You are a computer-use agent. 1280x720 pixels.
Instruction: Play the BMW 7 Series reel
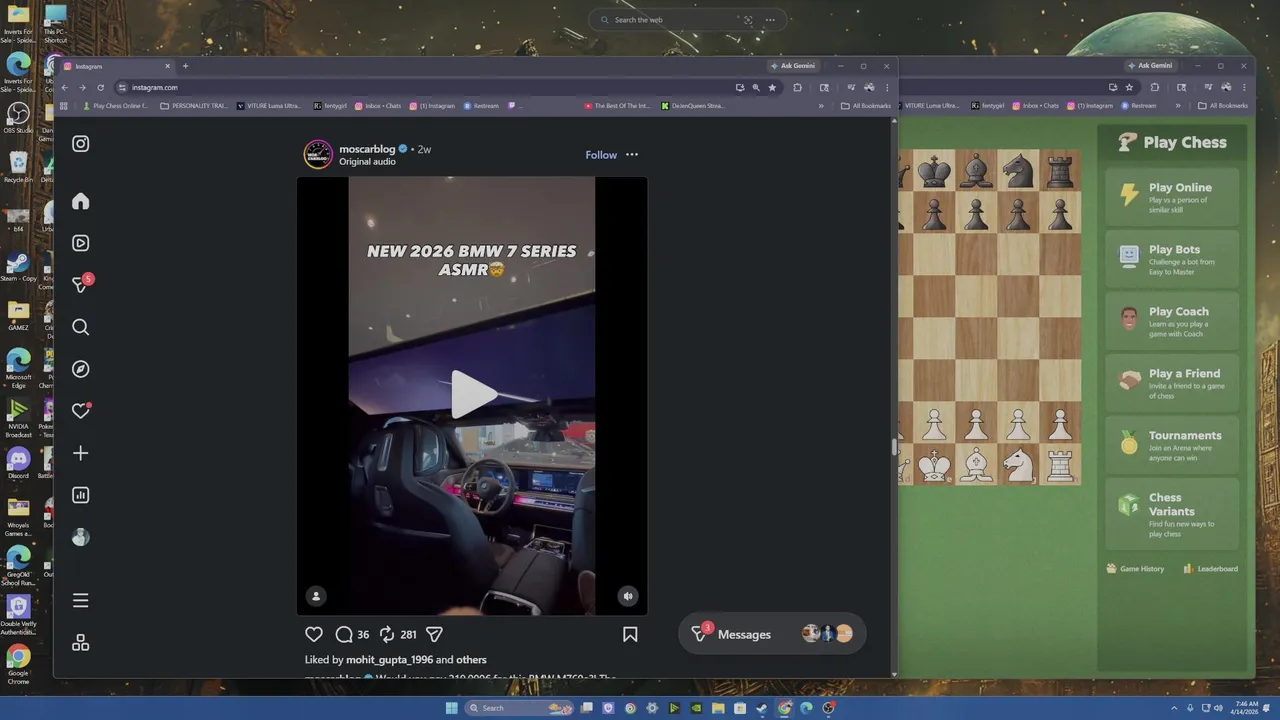tap(472, 394)
